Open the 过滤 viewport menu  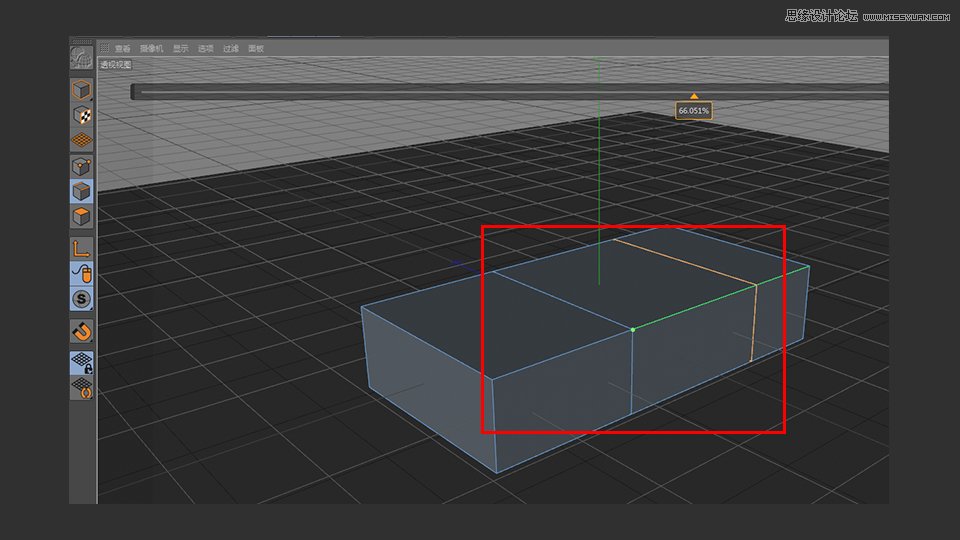(231, 48)
